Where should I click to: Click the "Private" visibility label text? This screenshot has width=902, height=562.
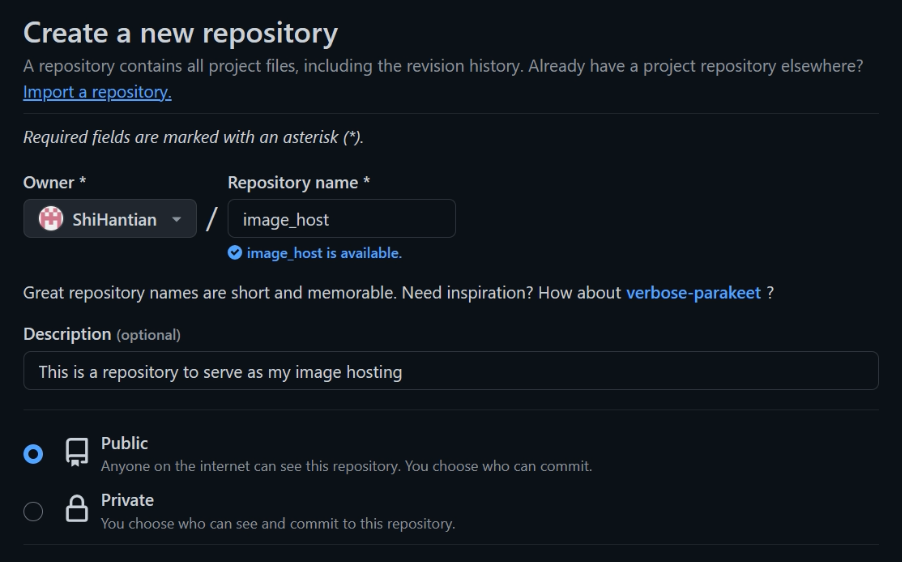point(127,500)
